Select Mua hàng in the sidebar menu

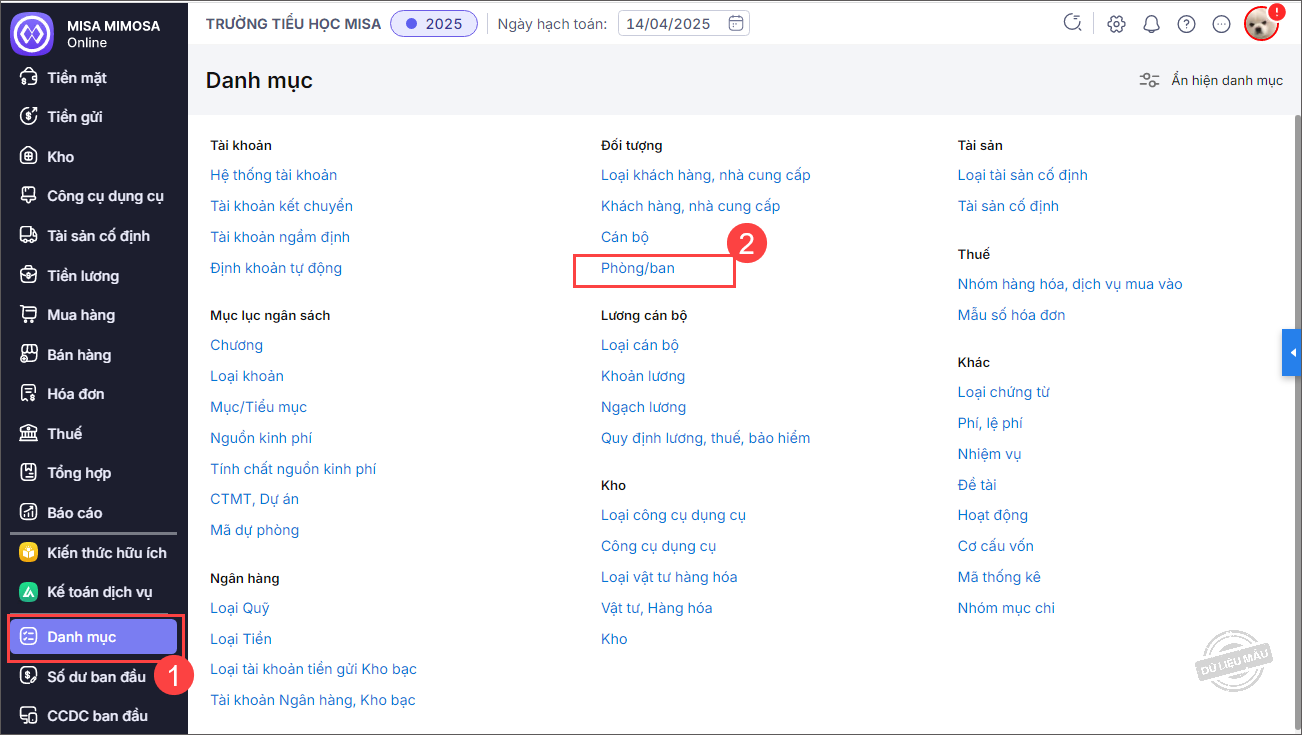click(81, 315)
